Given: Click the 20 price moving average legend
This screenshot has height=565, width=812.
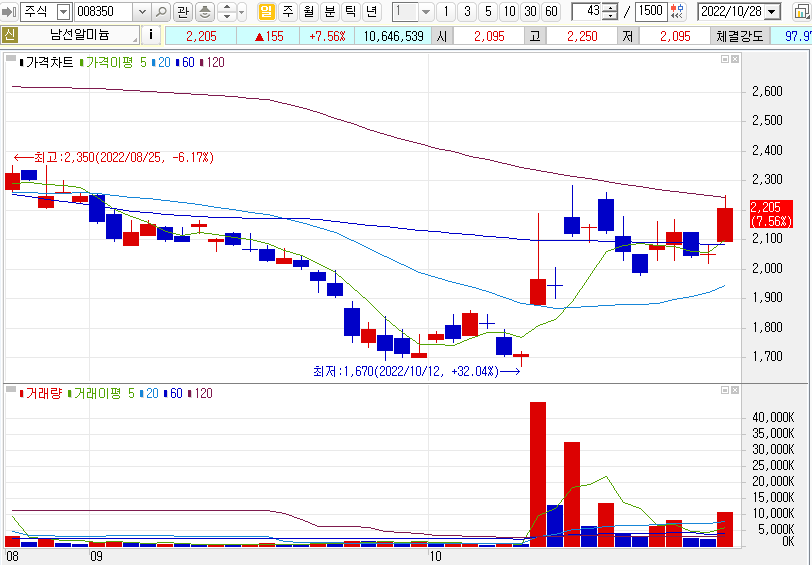Looking at the screenshot, I should coord(162,63).
